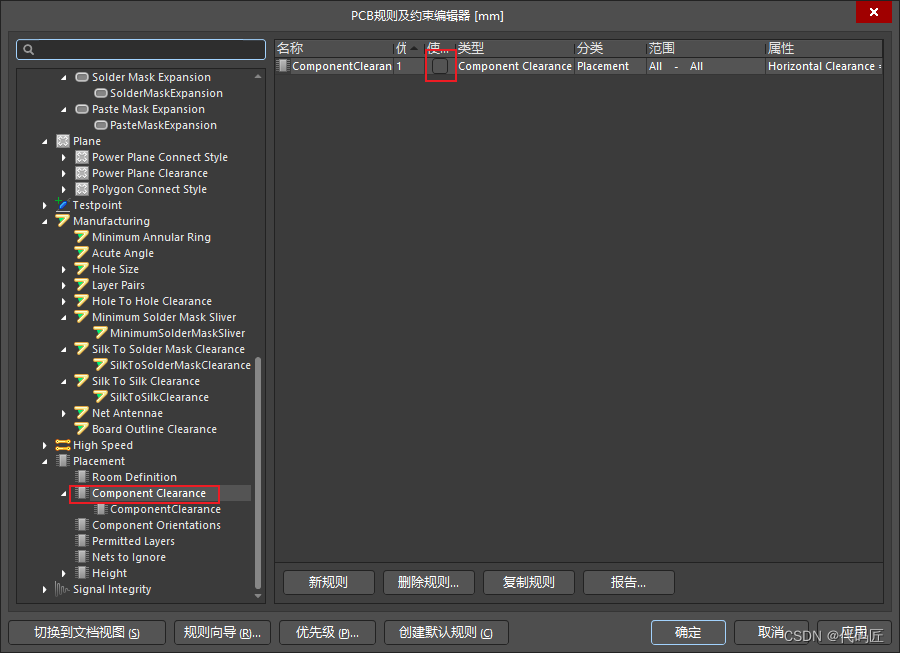Sort by the 优 priority column header
The image size is (900, 653).
(x=409, y=48)
